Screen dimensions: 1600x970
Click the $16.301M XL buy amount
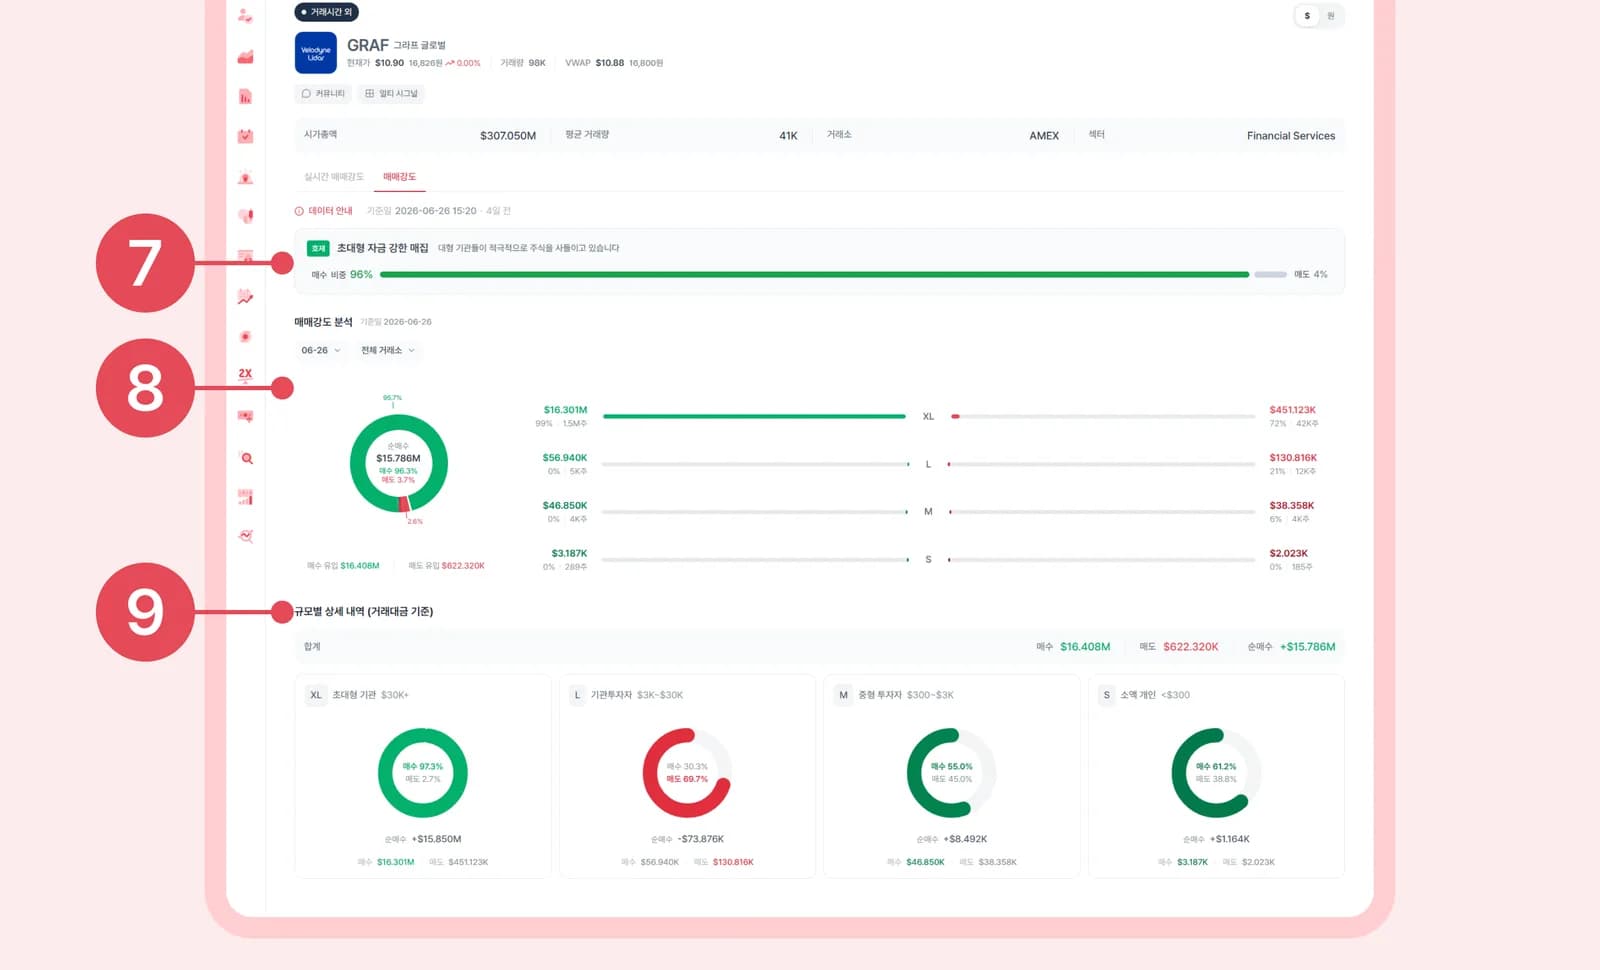click(565, 410)
